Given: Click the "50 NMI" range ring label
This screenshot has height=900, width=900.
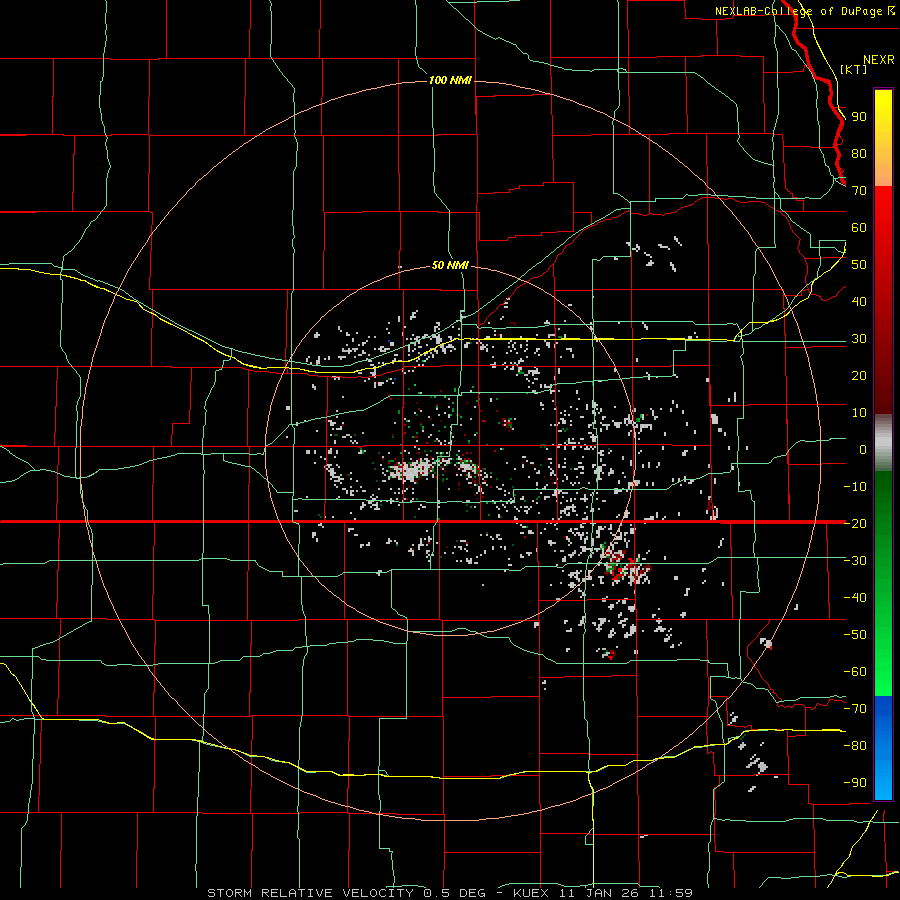Looking at the screenshot, I should (450, 265).
